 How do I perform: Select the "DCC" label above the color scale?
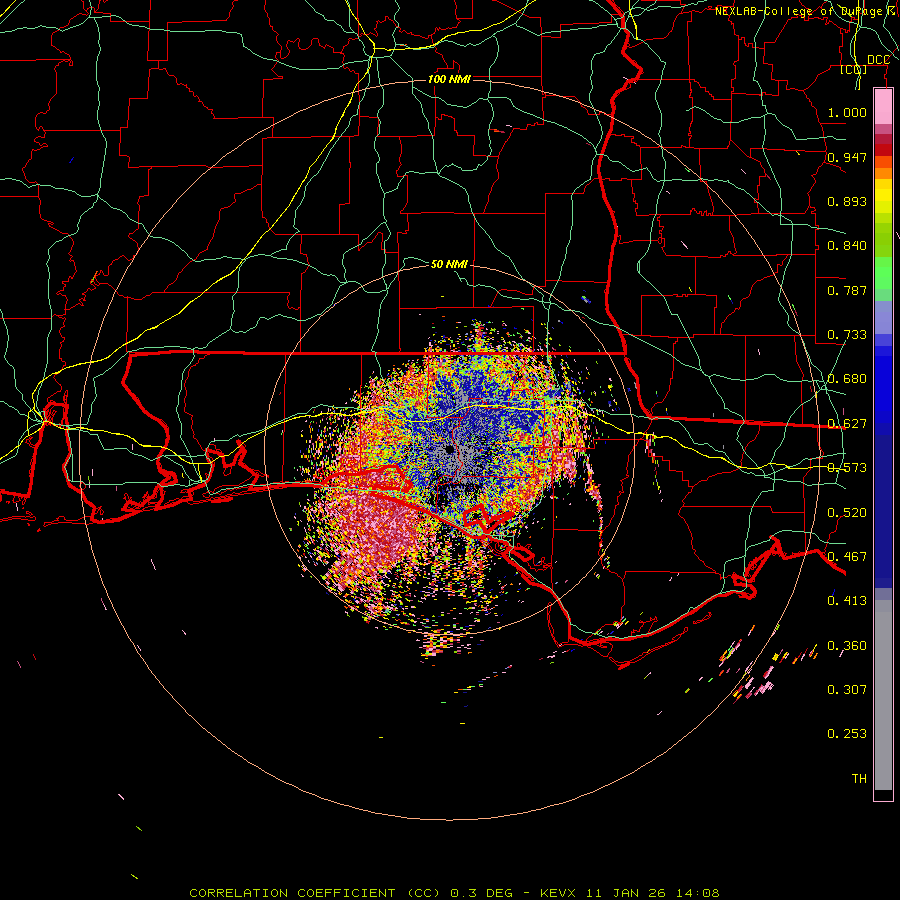(x=878, y=60)
